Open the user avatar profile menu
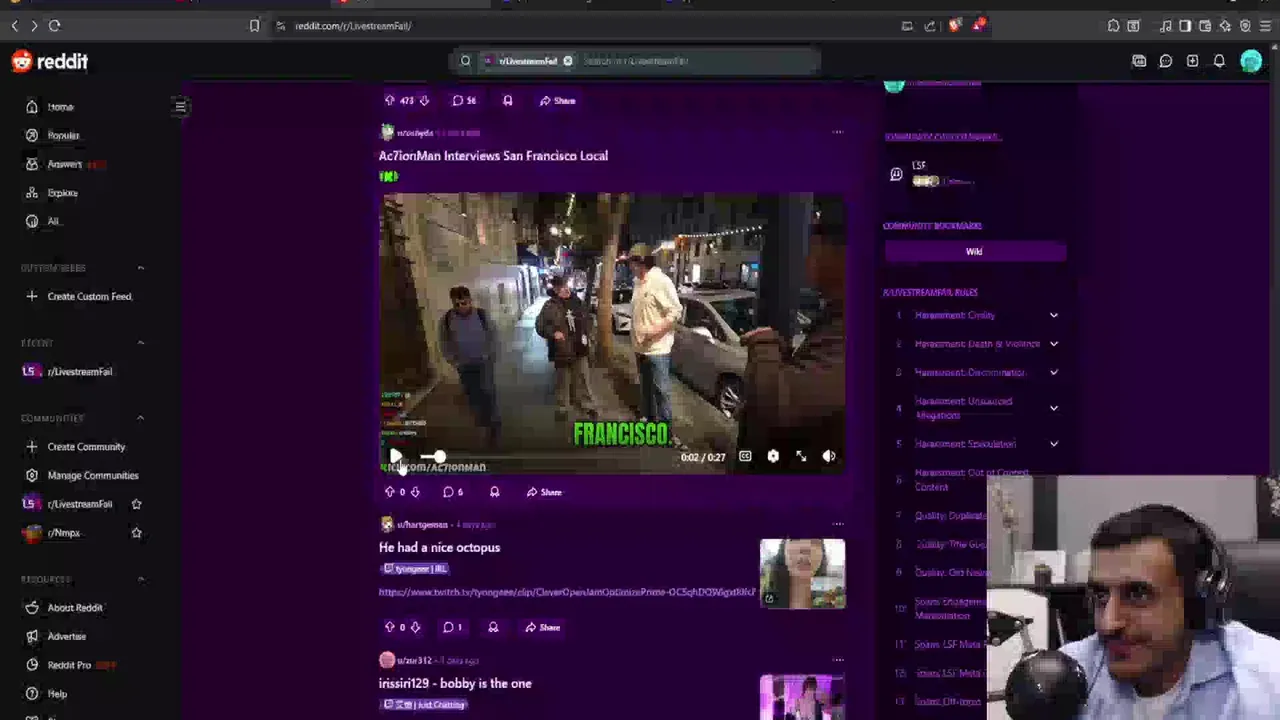 coord(1251,62)
